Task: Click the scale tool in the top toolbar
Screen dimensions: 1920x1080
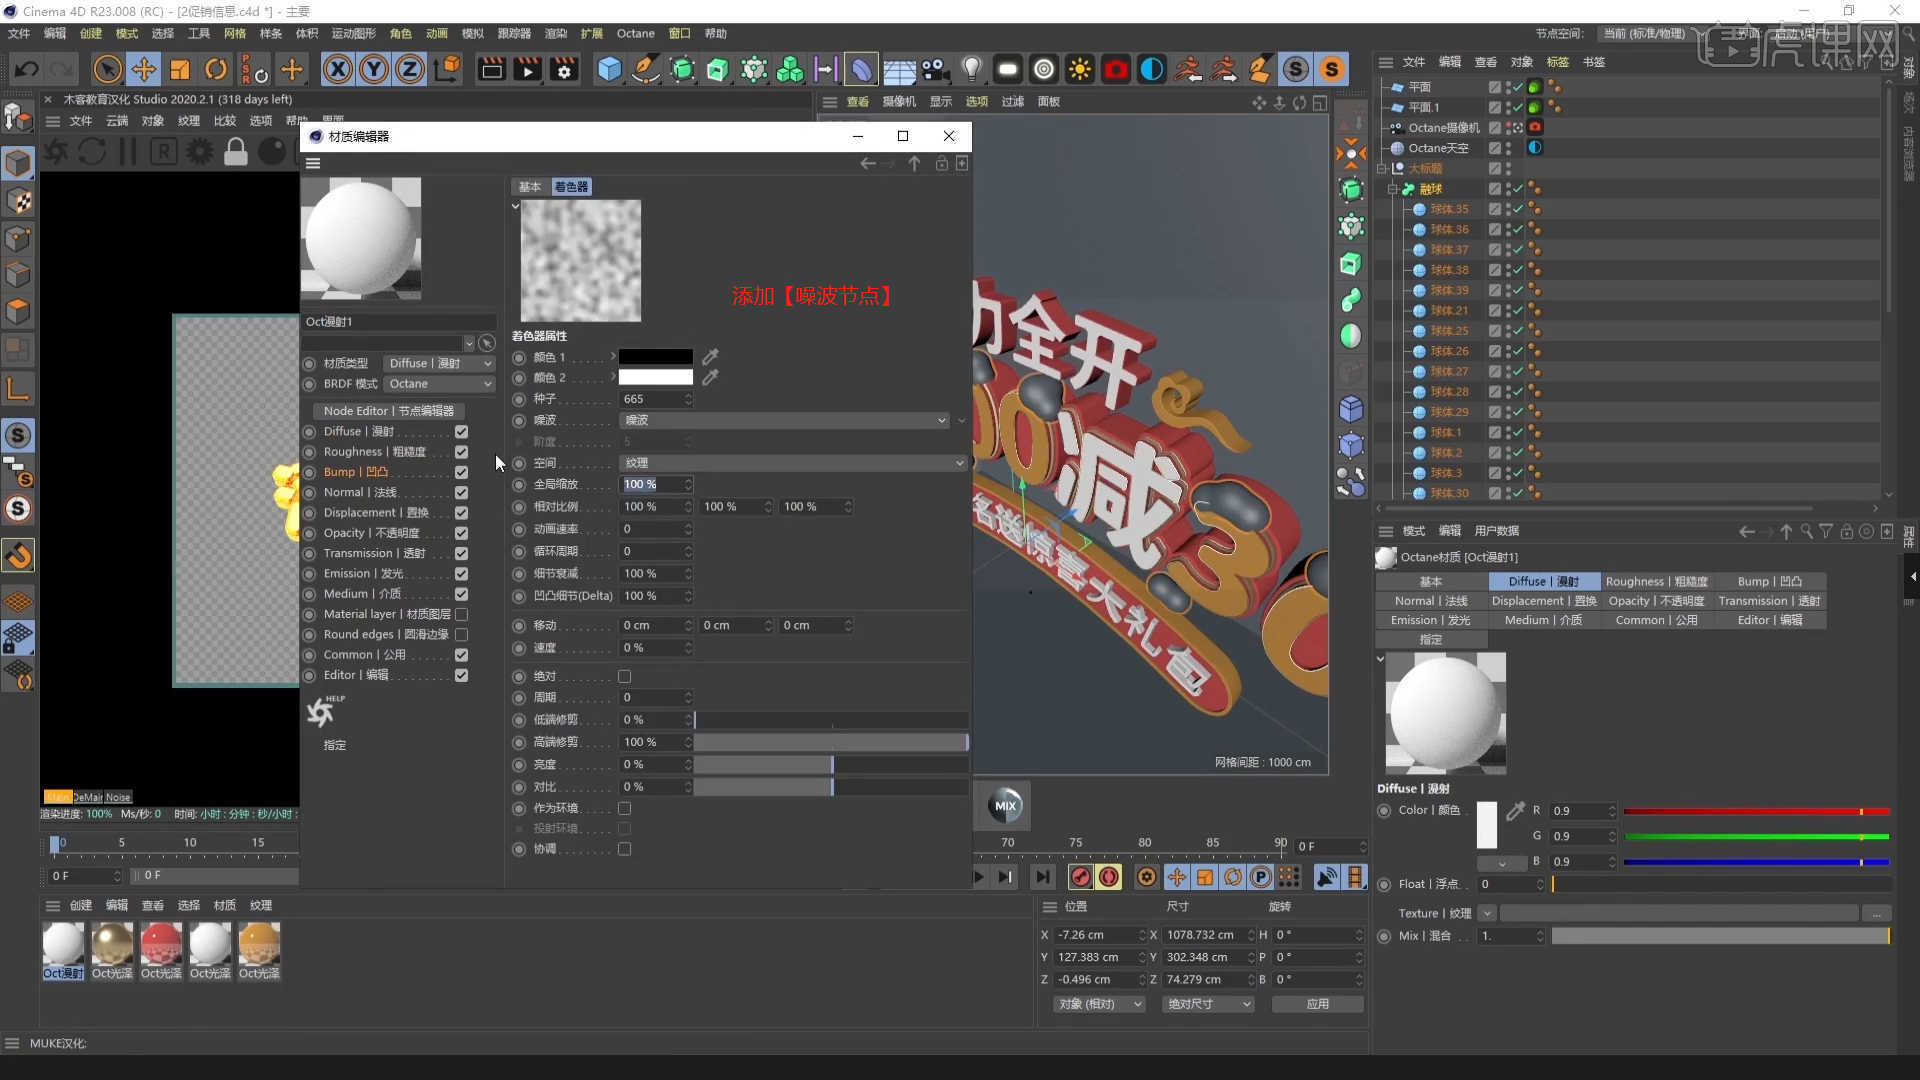Action: [x=180, y=68]
